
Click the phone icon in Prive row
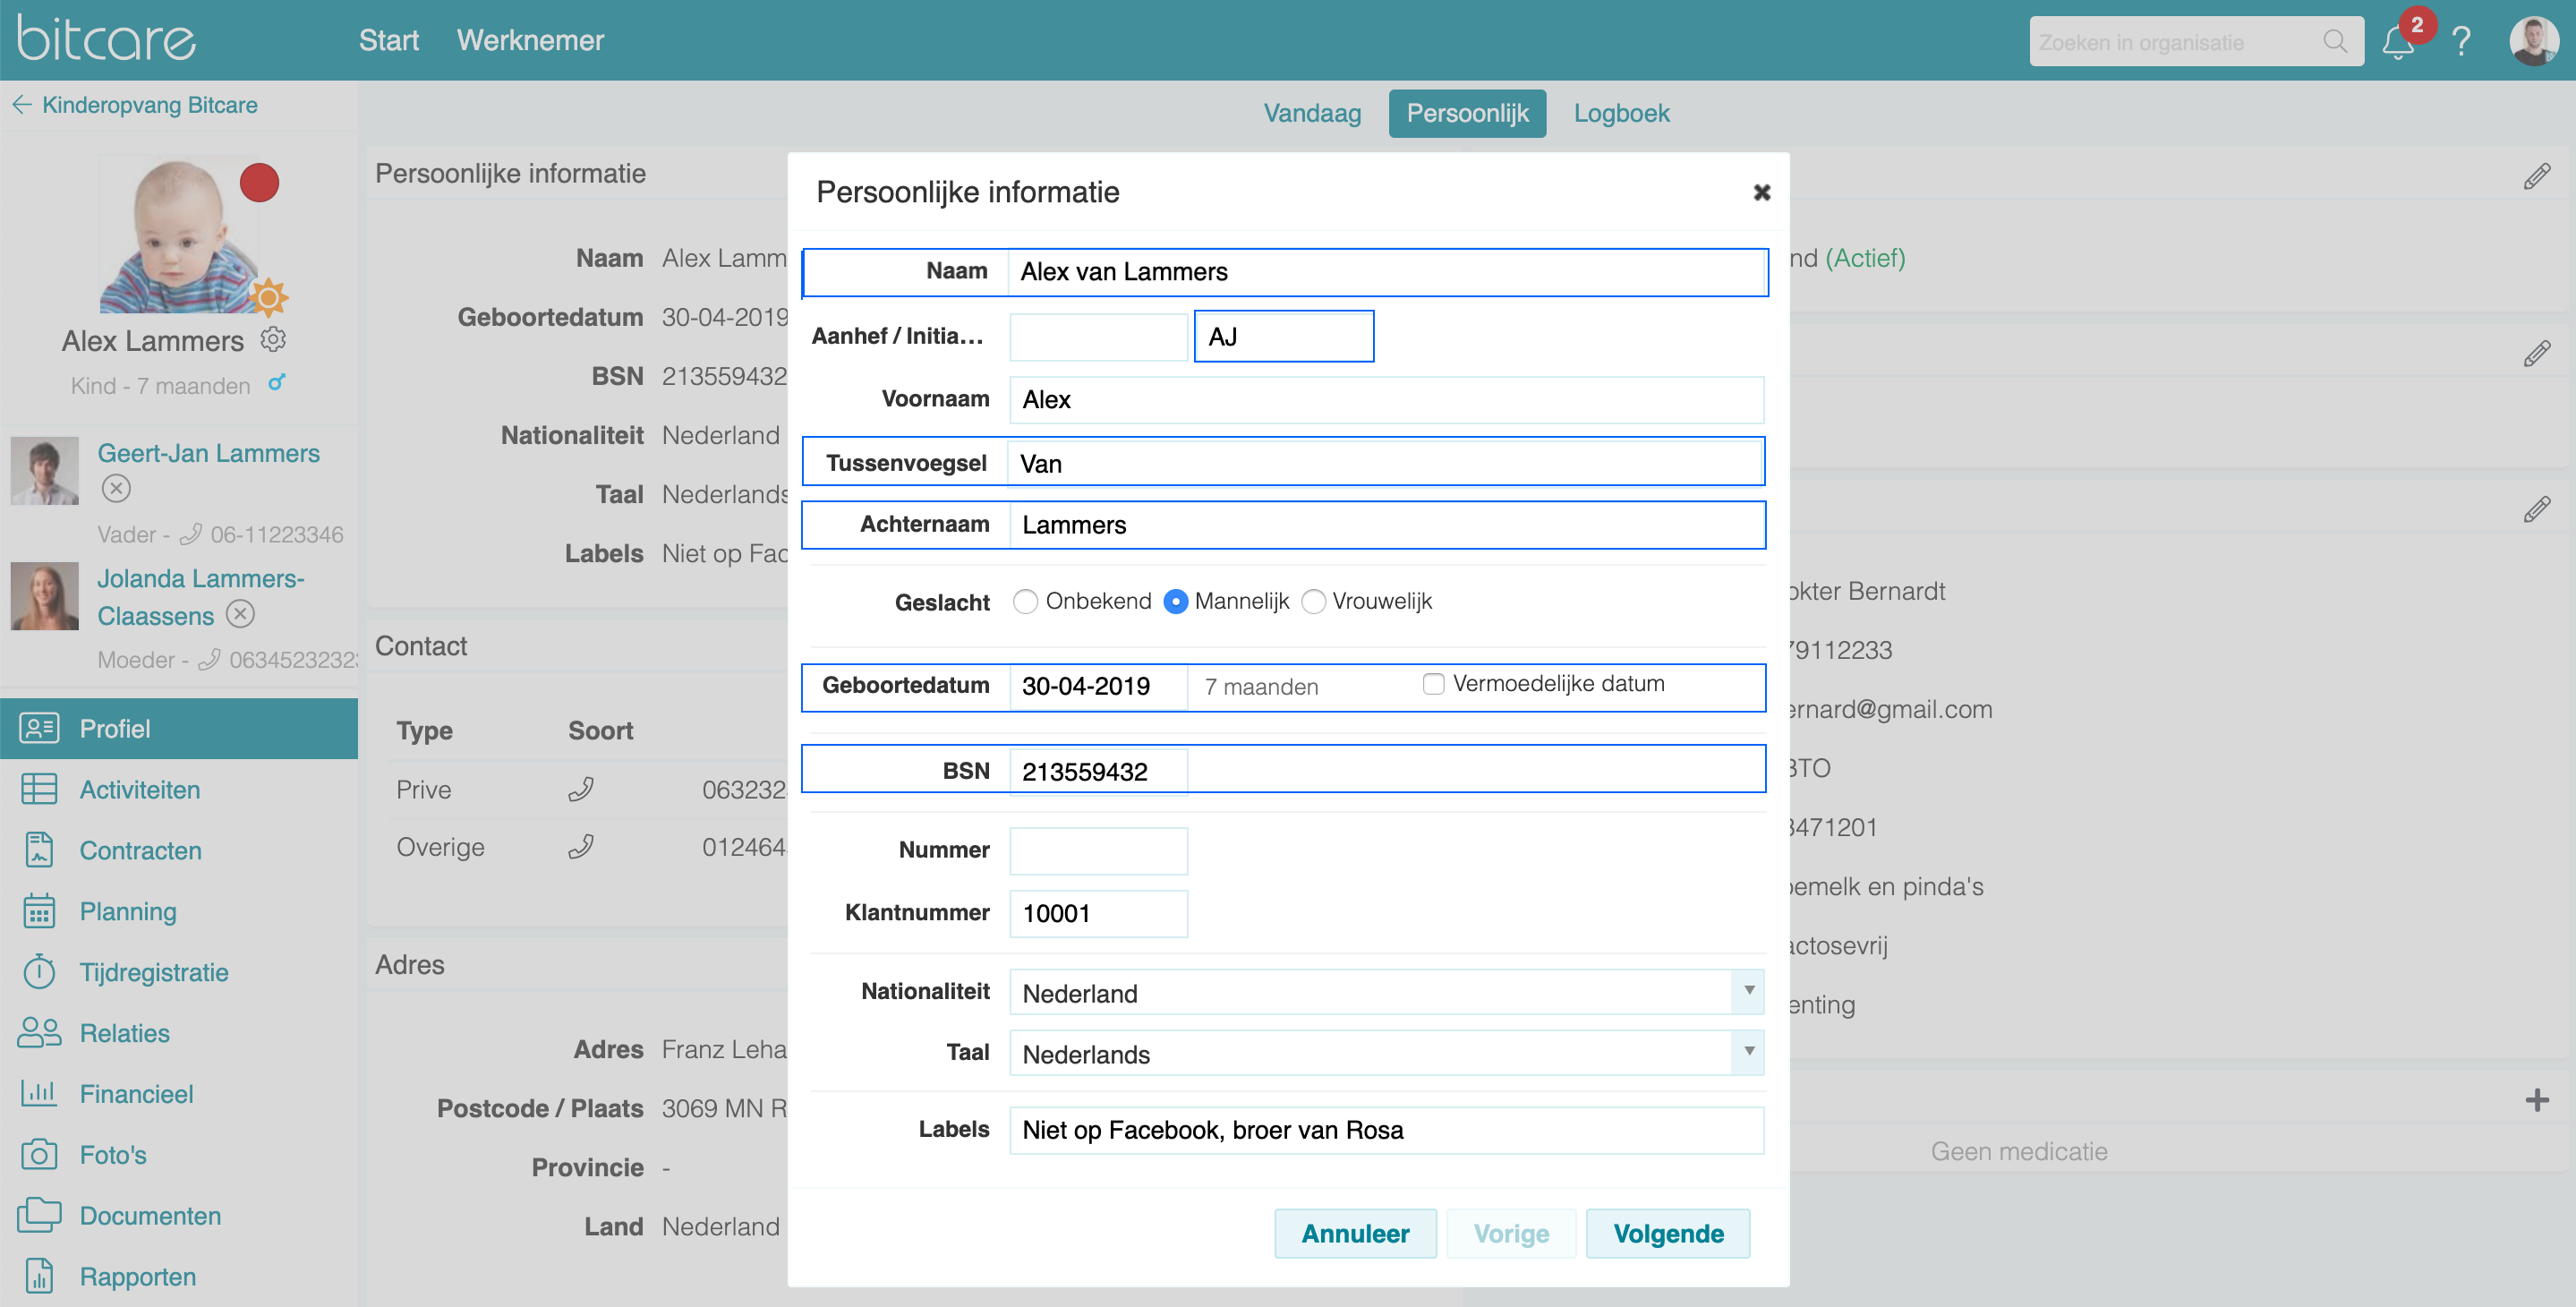pos(581,789)
